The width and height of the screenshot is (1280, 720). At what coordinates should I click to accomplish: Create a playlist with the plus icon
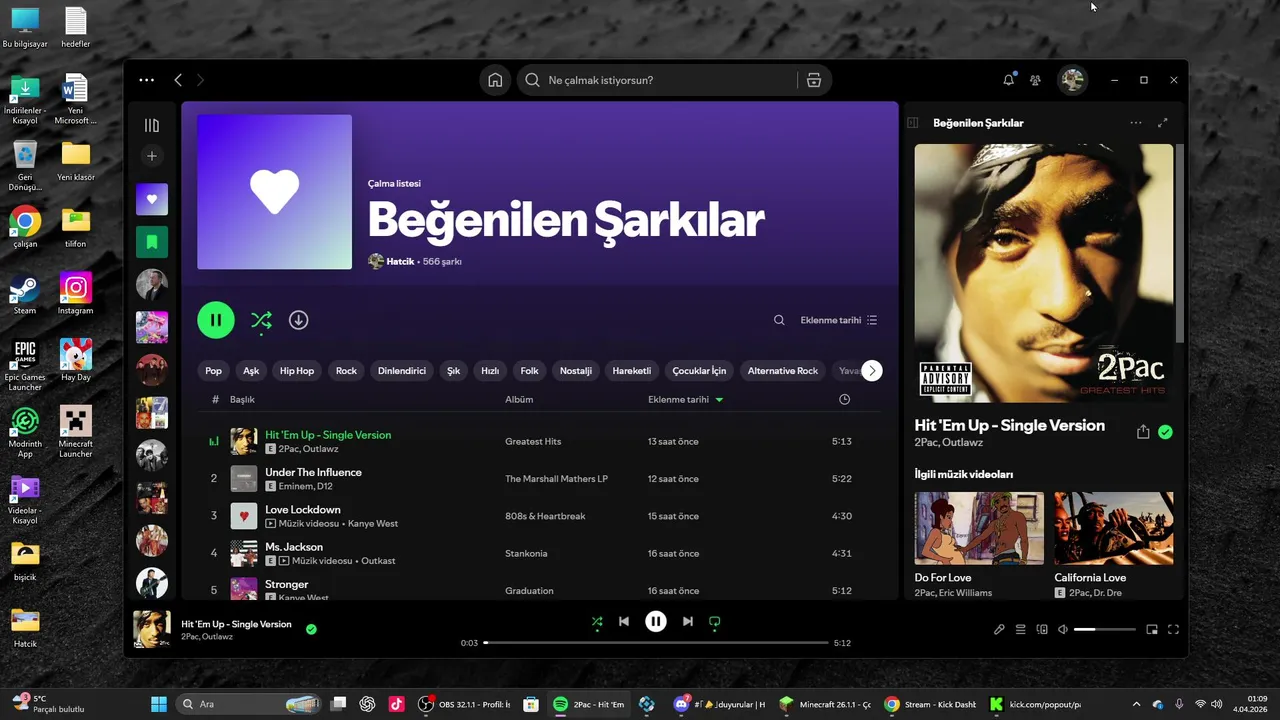(152, 156)
